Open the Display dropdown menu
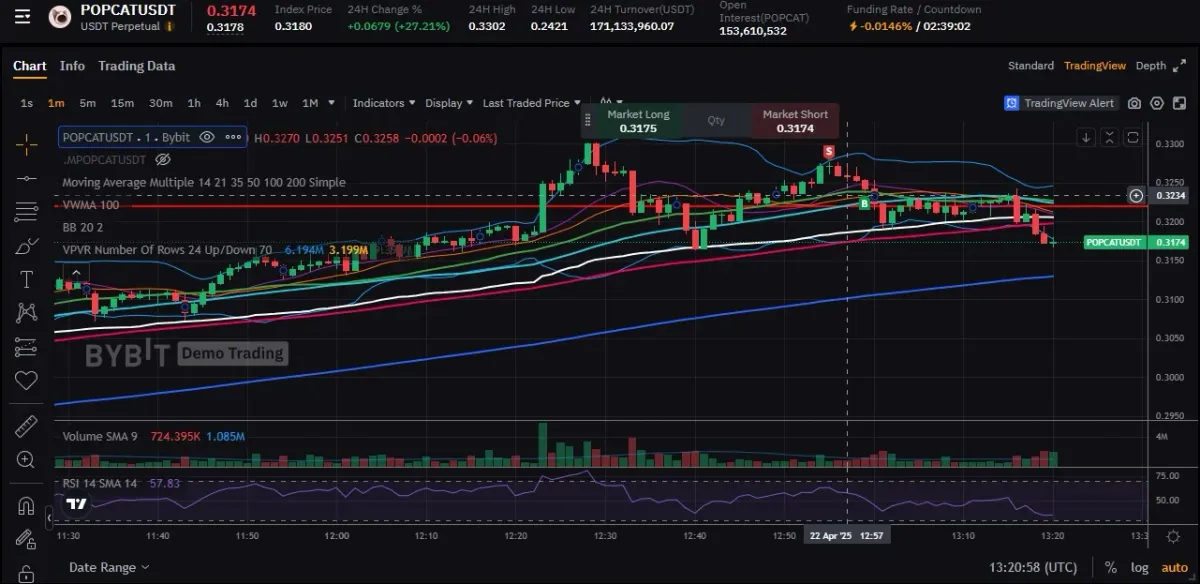The width and height of the screenshot is (1200, 584). tap(449, 103)
